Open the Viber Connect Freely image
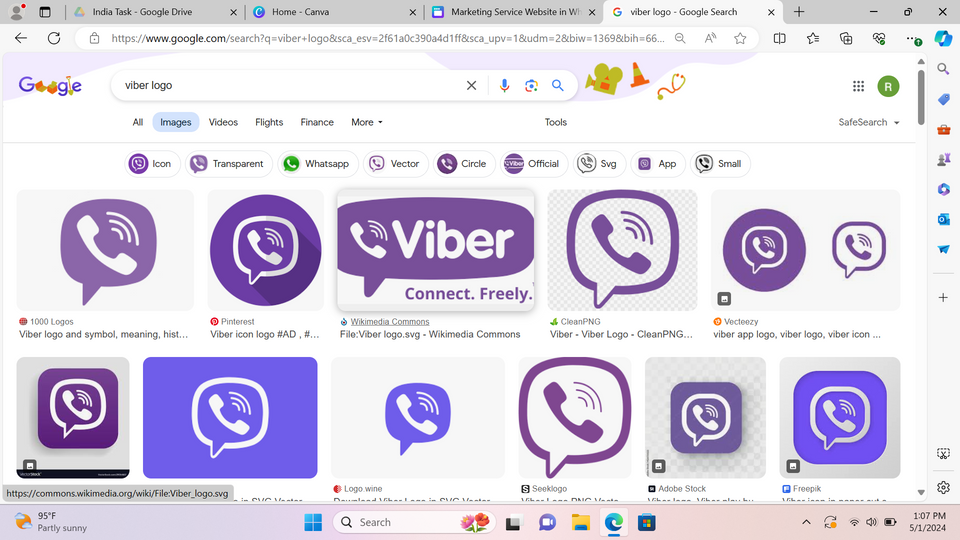 [435, 250]
